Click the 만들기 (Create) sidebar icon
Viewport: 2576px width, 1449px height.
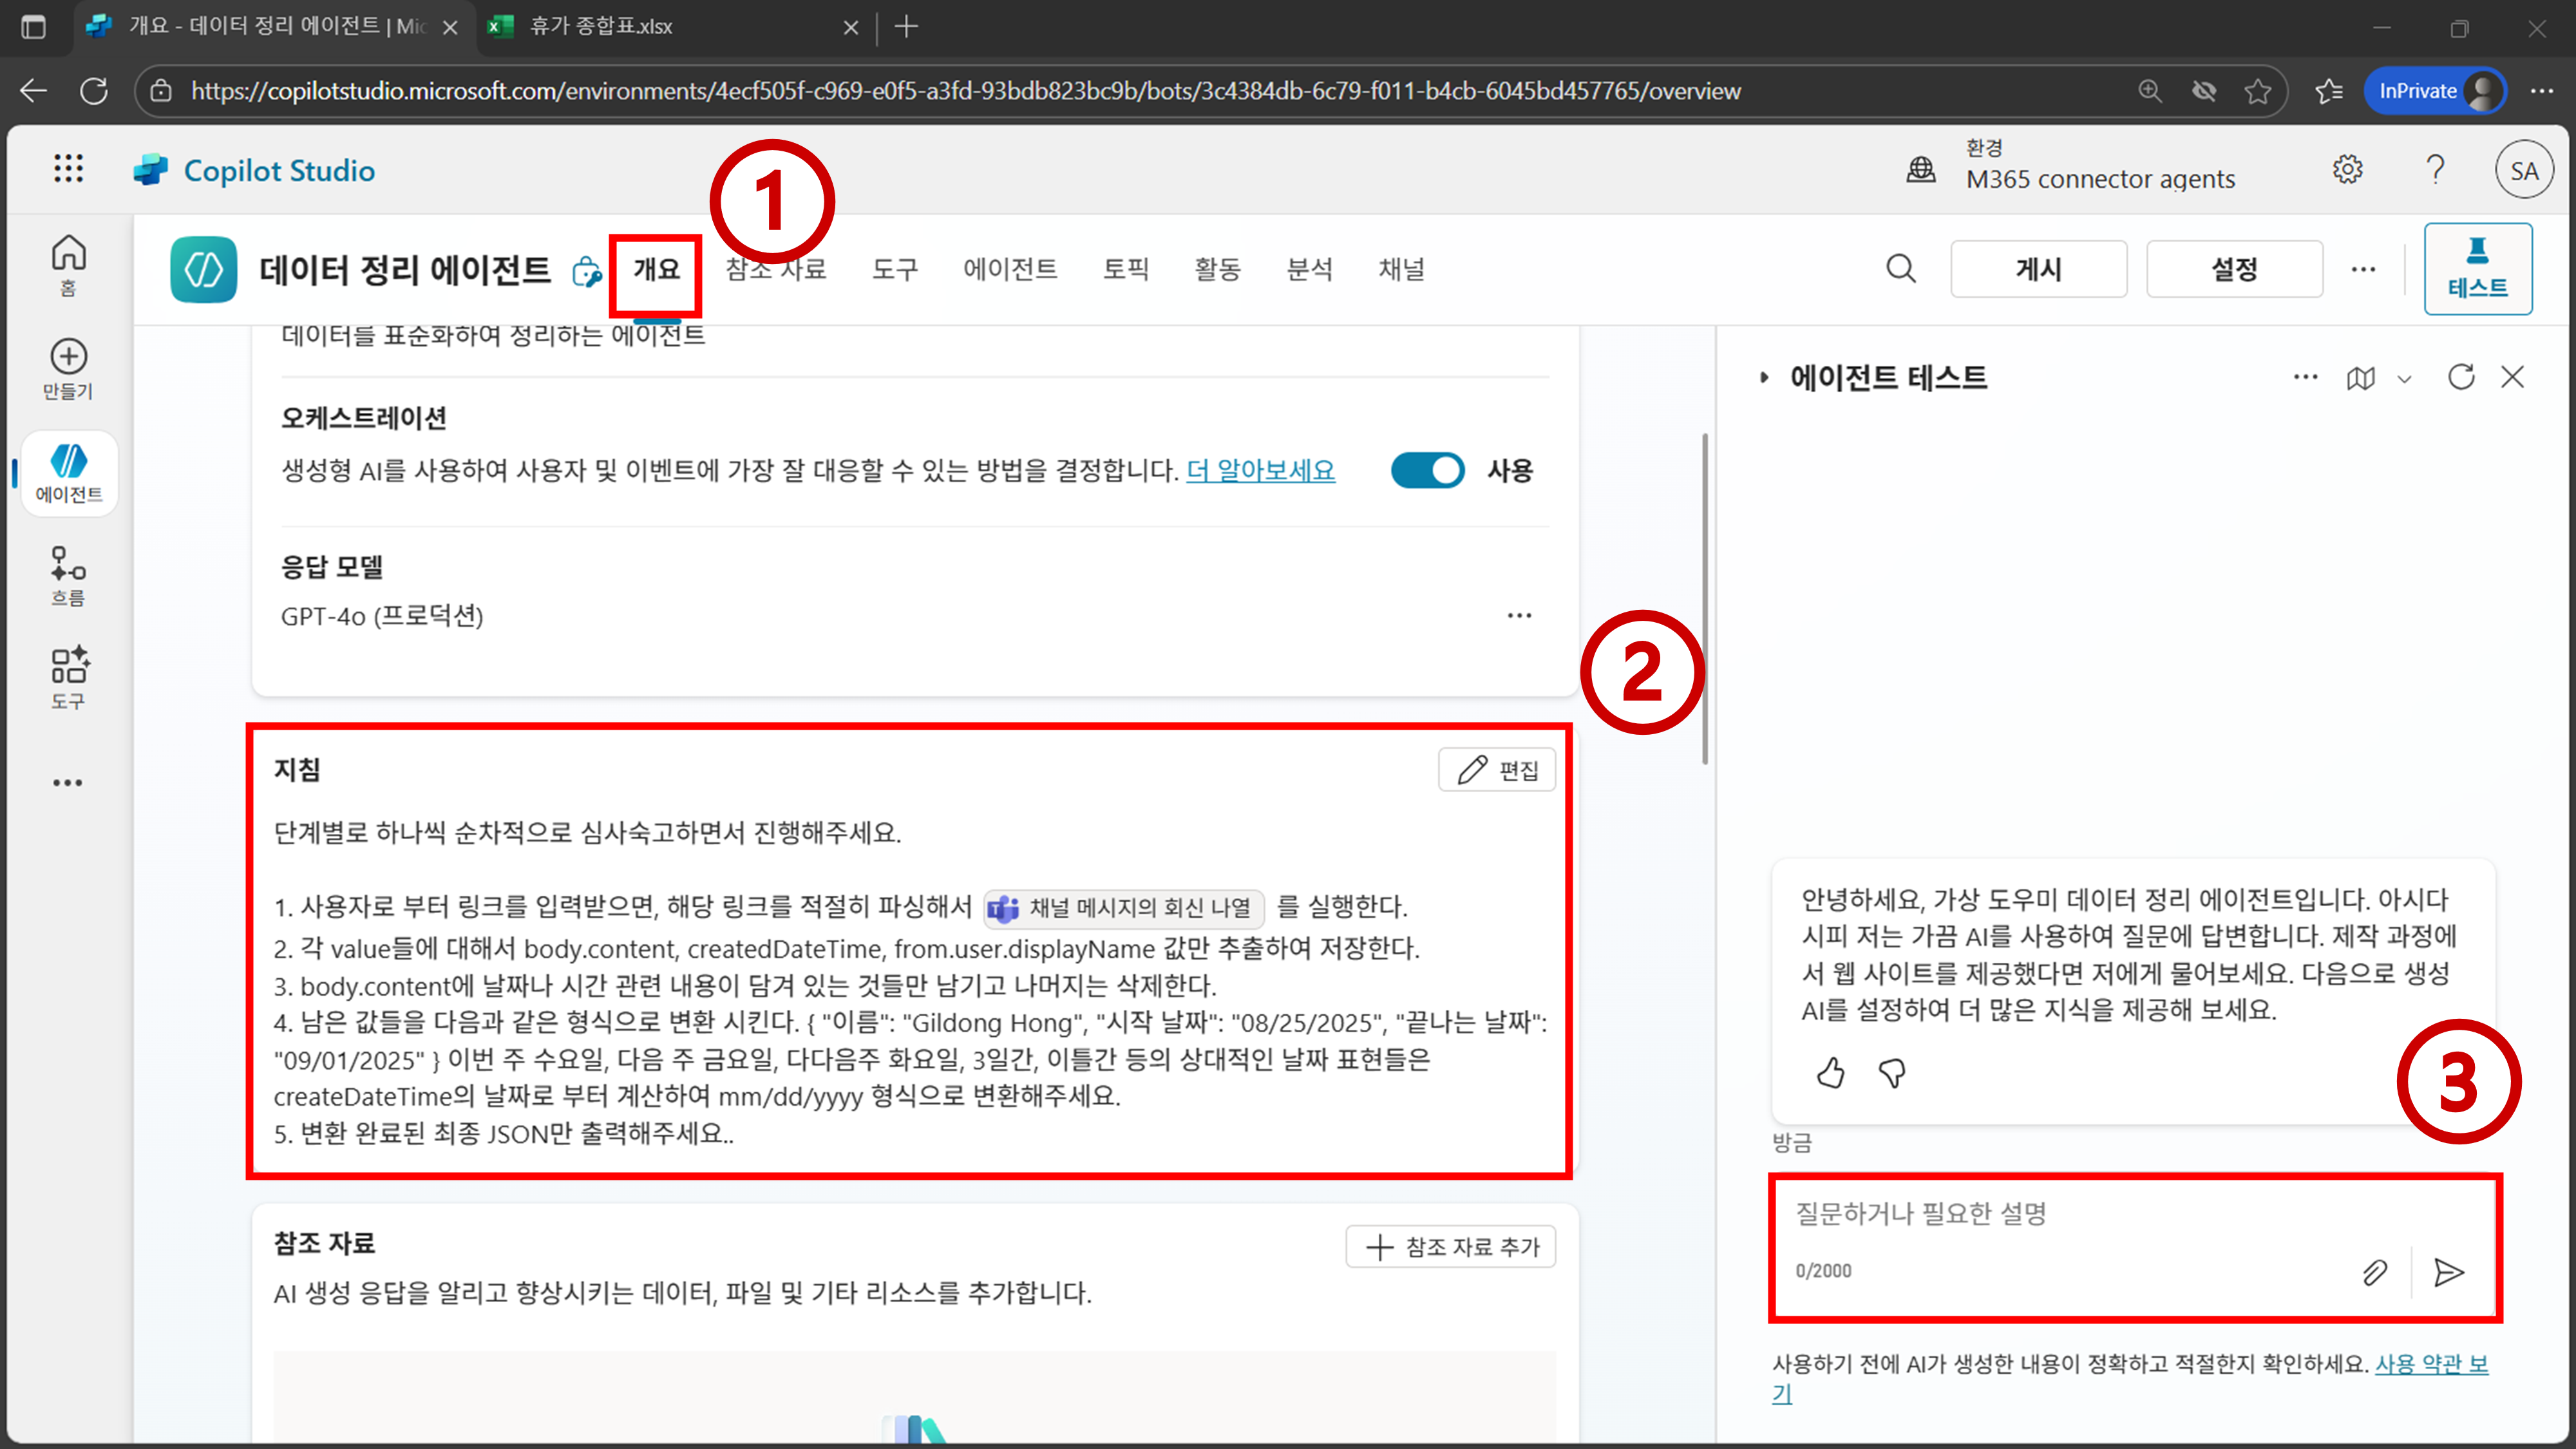tap(68, 369)
